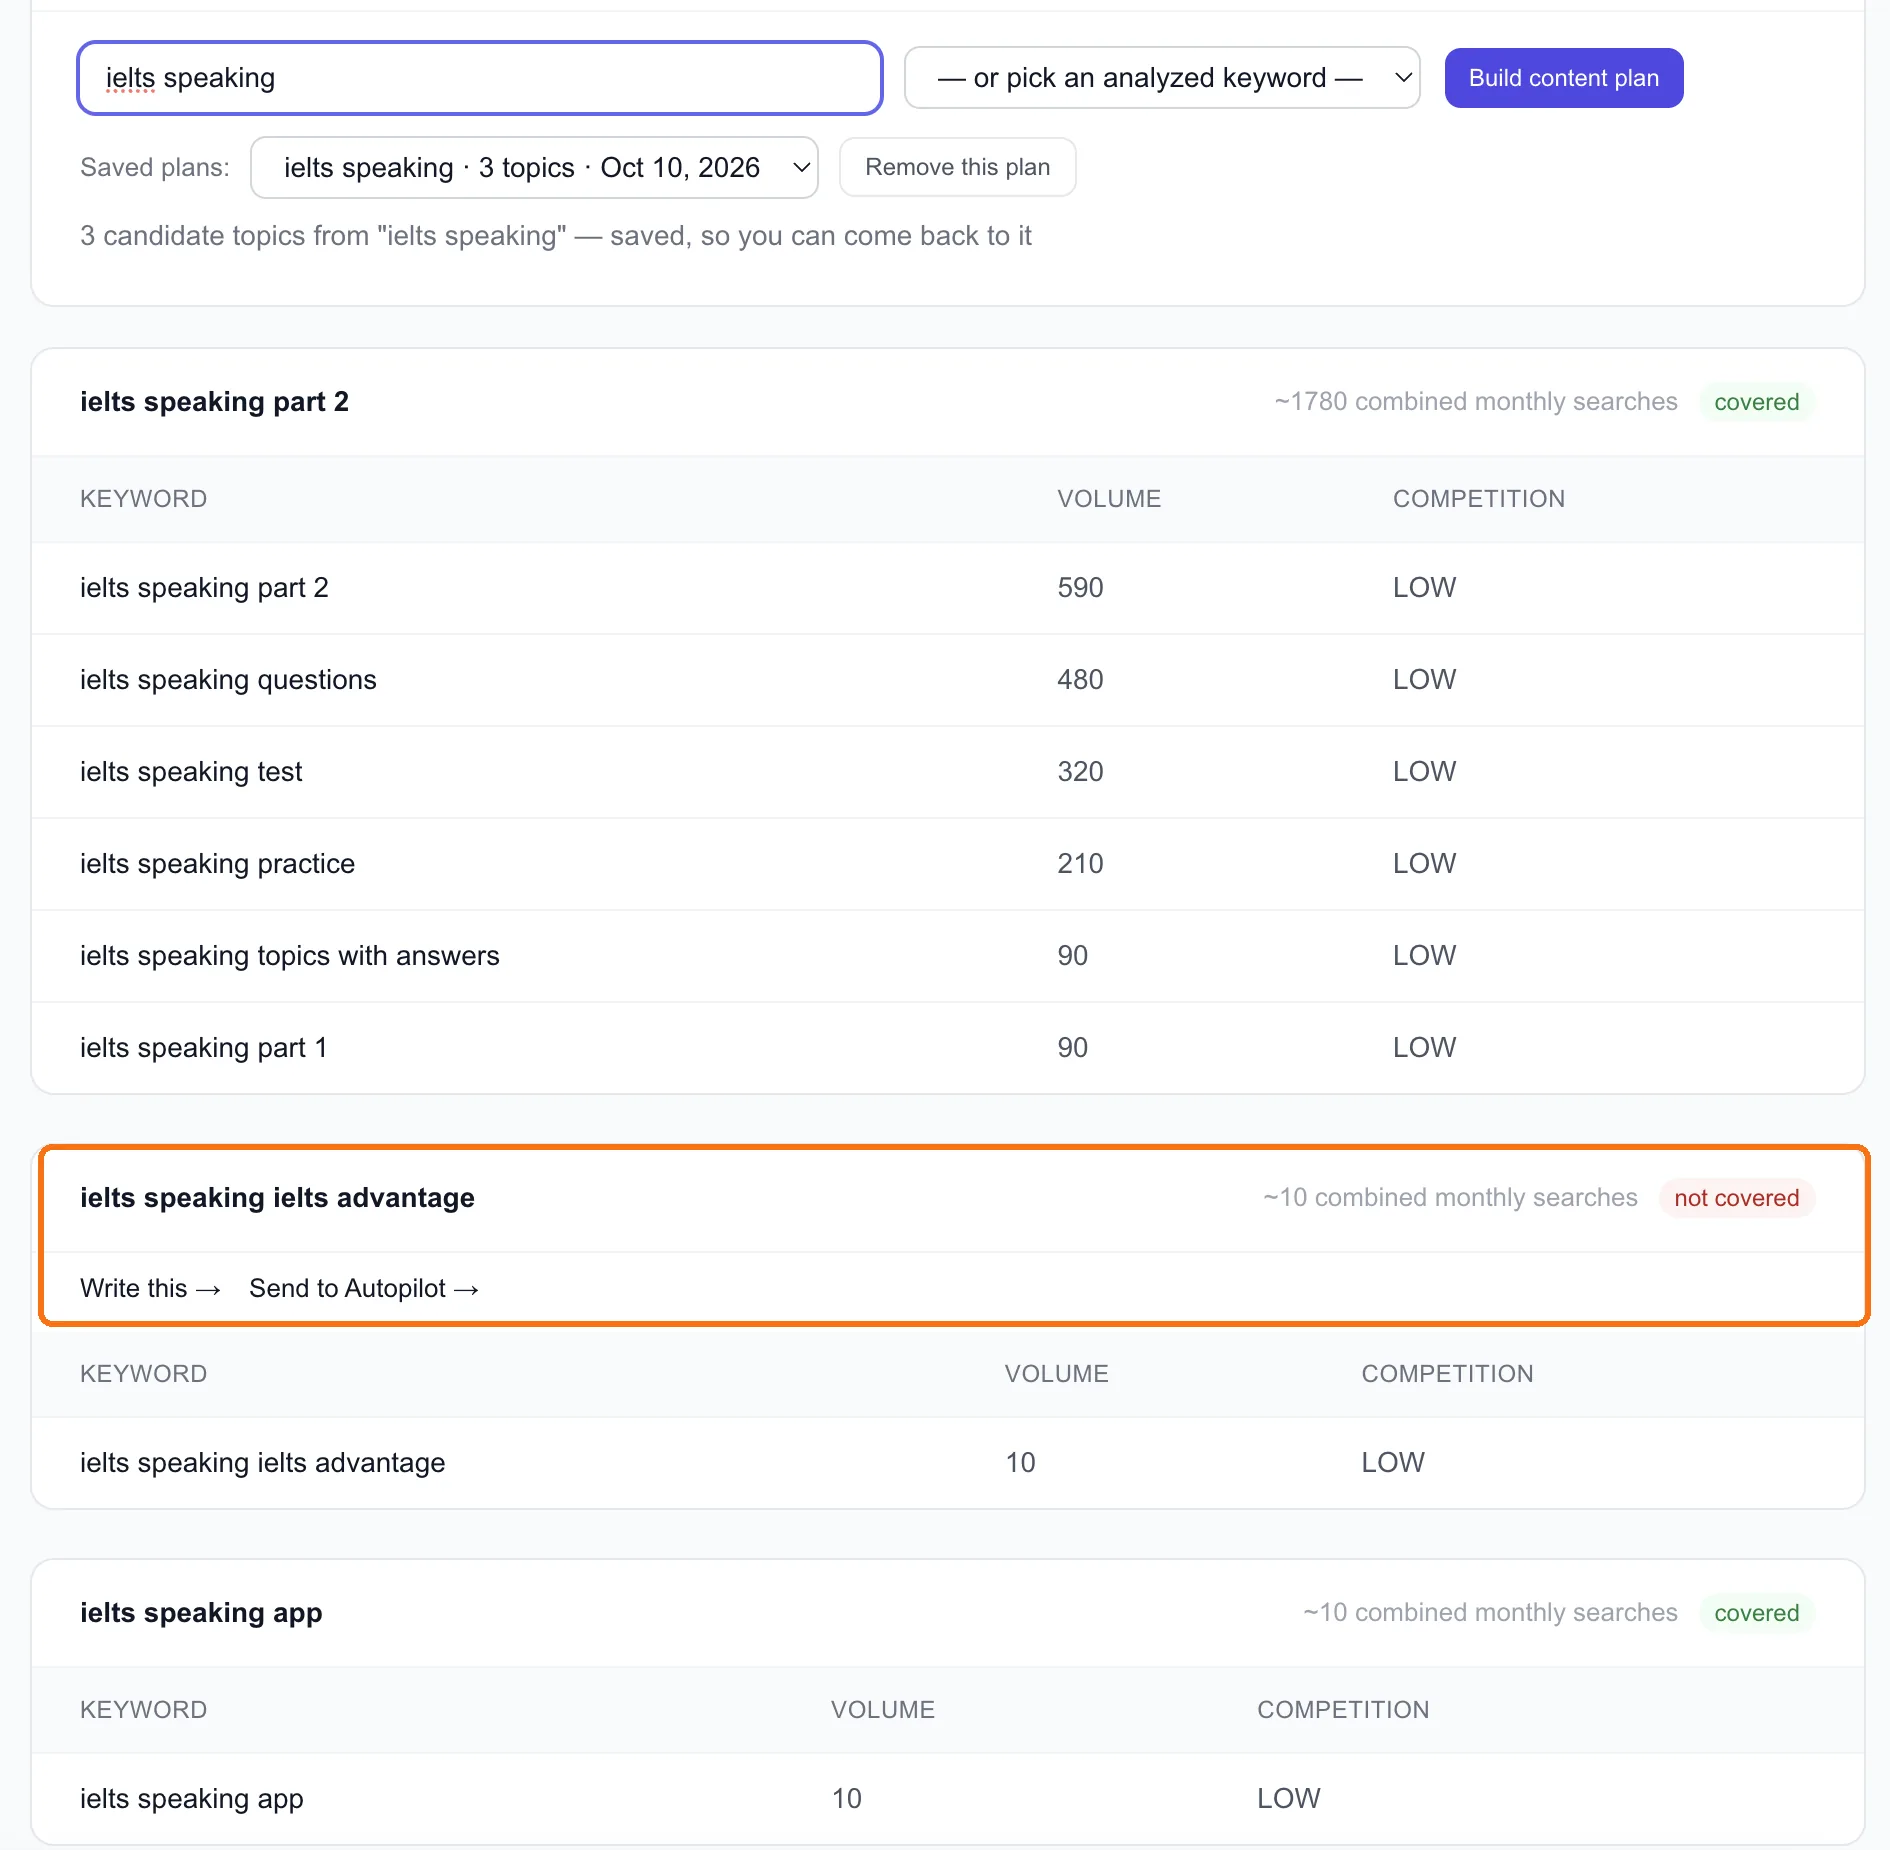Image resolution: width=1890 pixels, height=1850 pixels.
Task: Open the Saved plans dropdown
Action: [x=534, y=167]
